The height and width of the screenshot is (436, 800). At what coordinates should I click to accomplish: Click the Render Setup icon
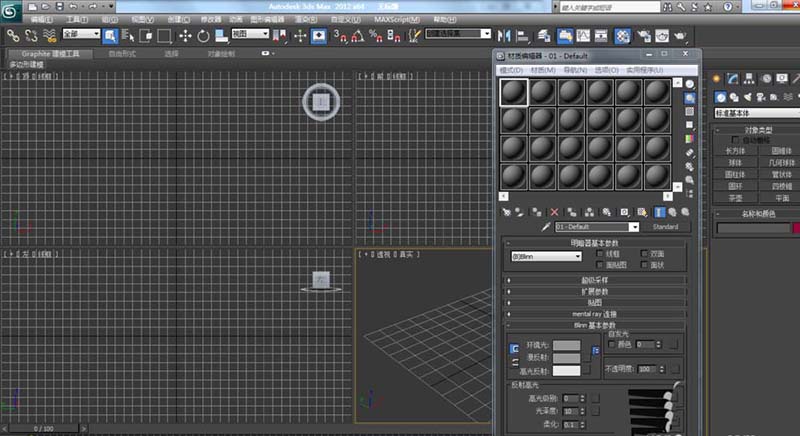click(644, 36)
